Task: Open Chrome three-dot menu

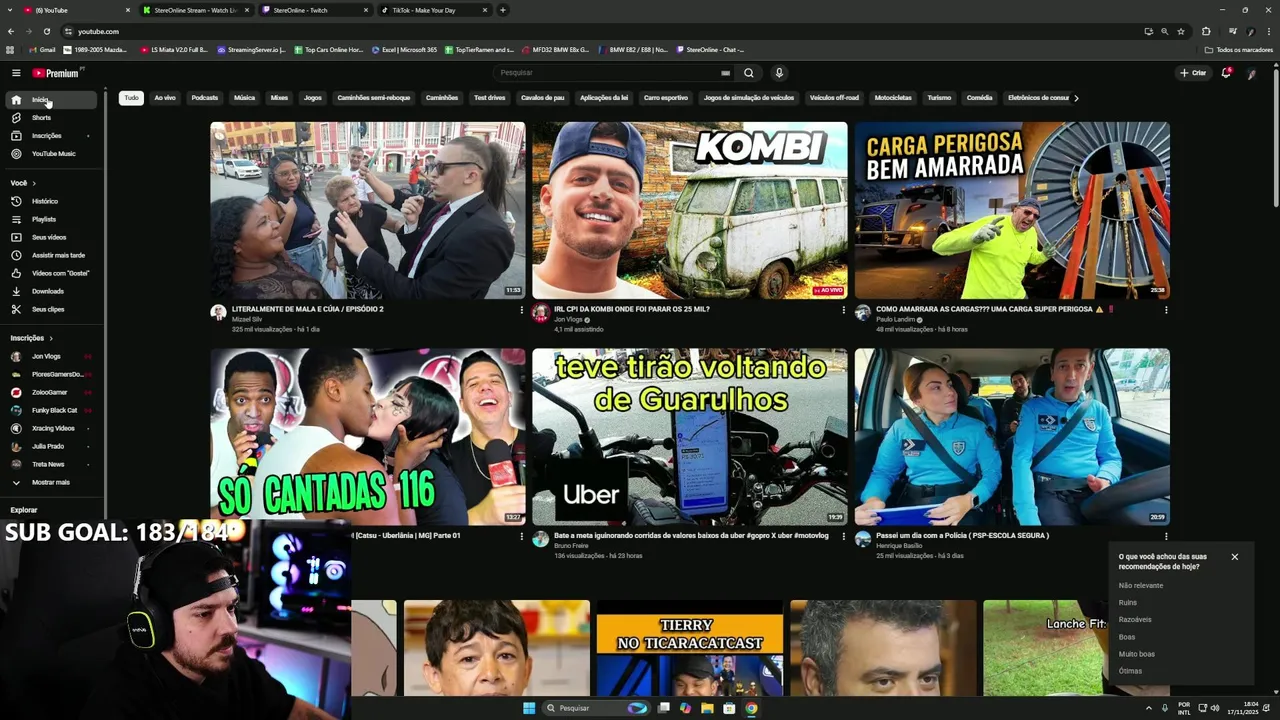Action: tap(1268, 31)
